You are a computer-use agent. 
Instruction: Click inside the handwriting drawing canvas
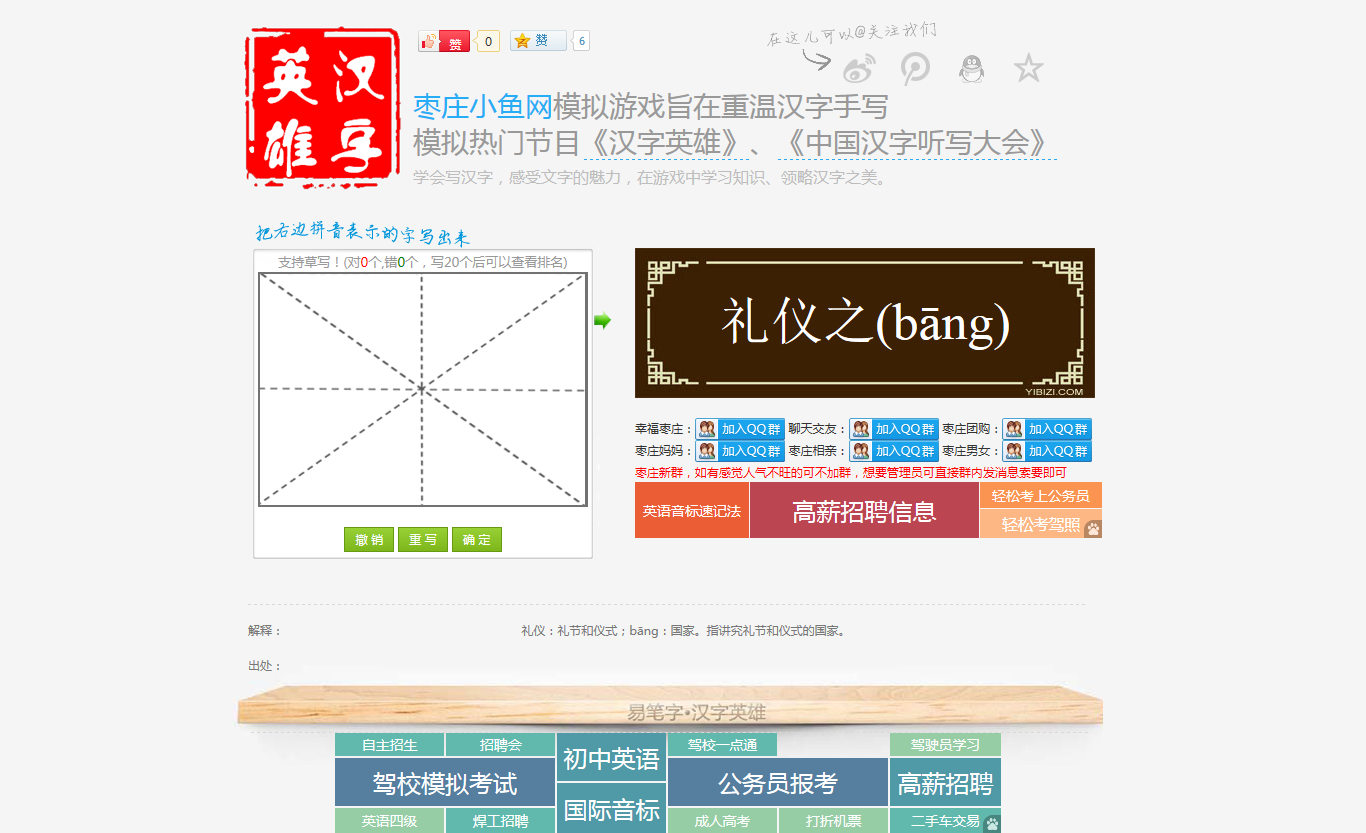click(423, 390)
